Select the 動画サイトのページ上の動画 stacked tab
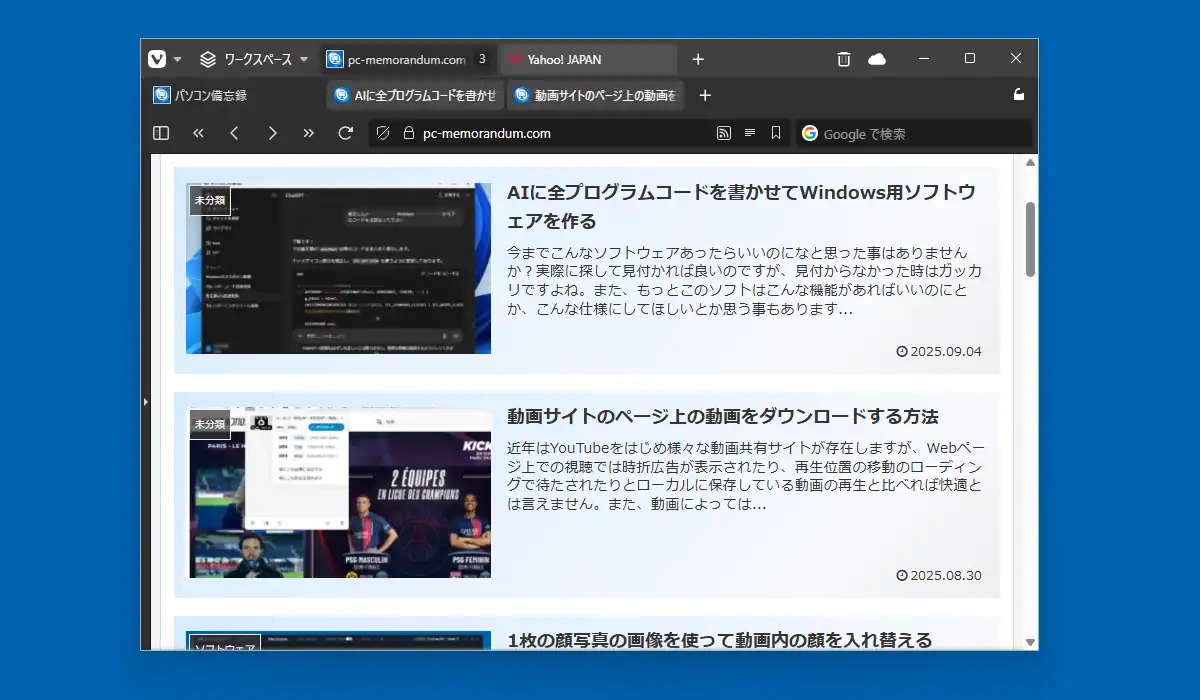Screen dimensions: 1200x700 (595, 96)
